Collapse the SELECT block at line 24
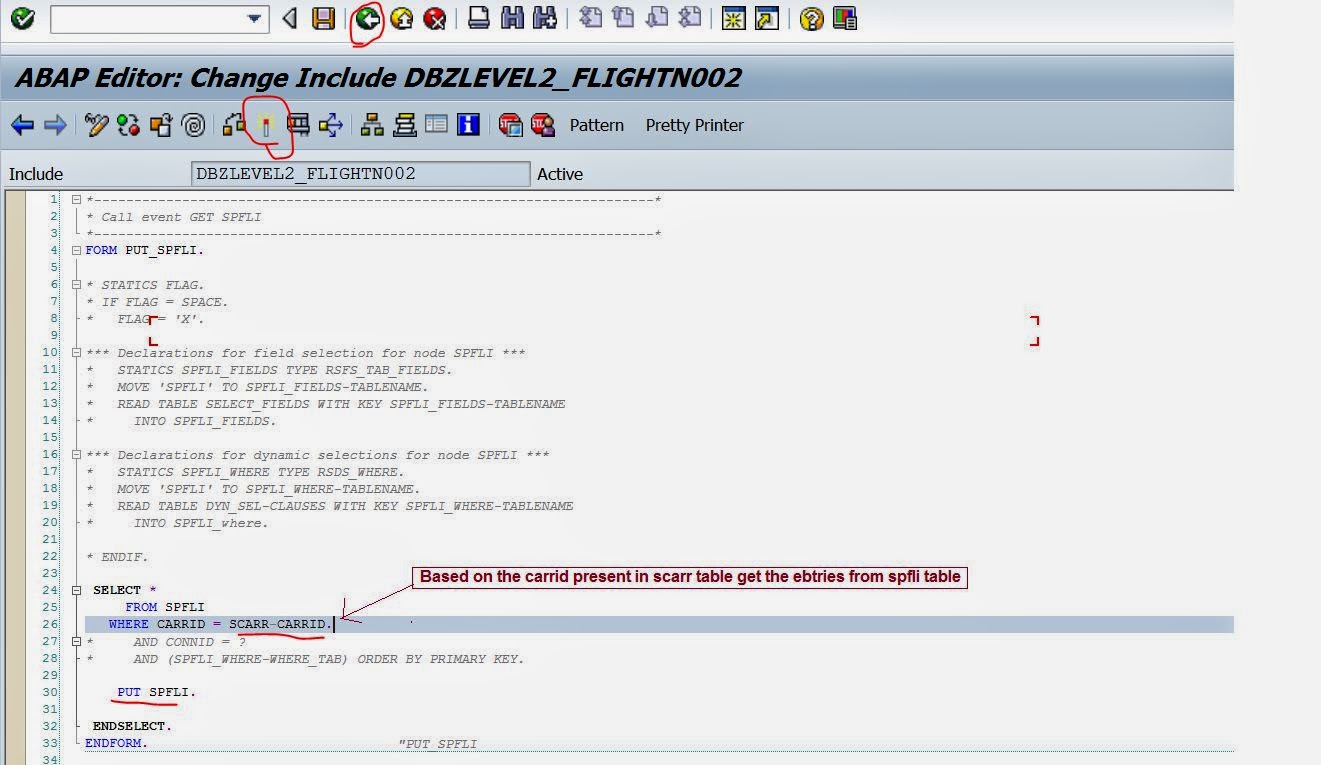This screenshot has width=1321, height=765. (77, 590)
